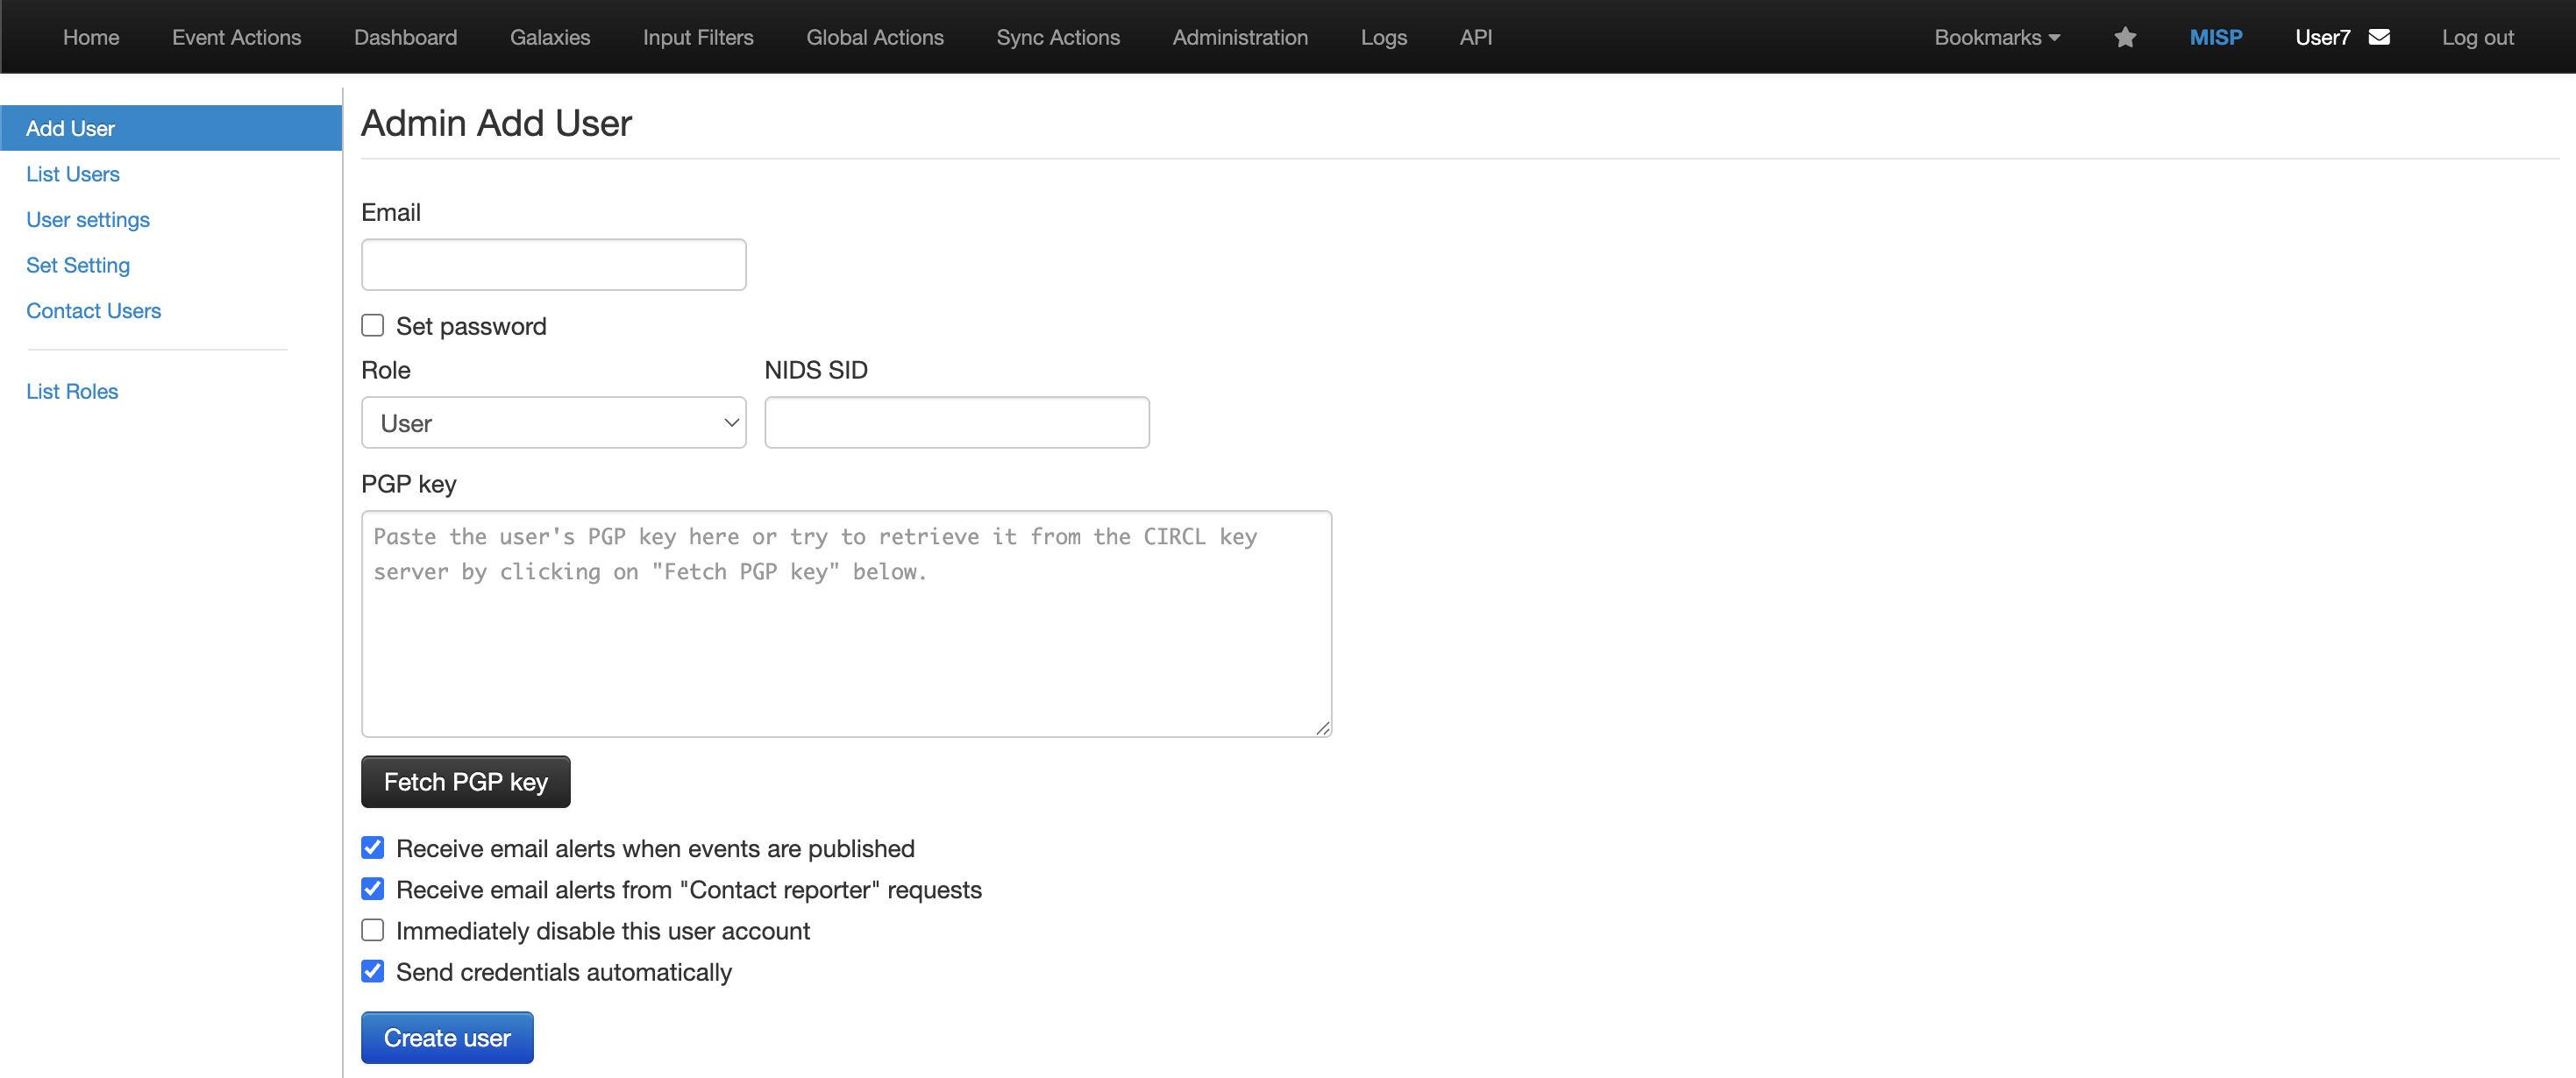Click the Email input field
The width and height of the screenshot is (2576, 1078).
[x=553, y=265]
